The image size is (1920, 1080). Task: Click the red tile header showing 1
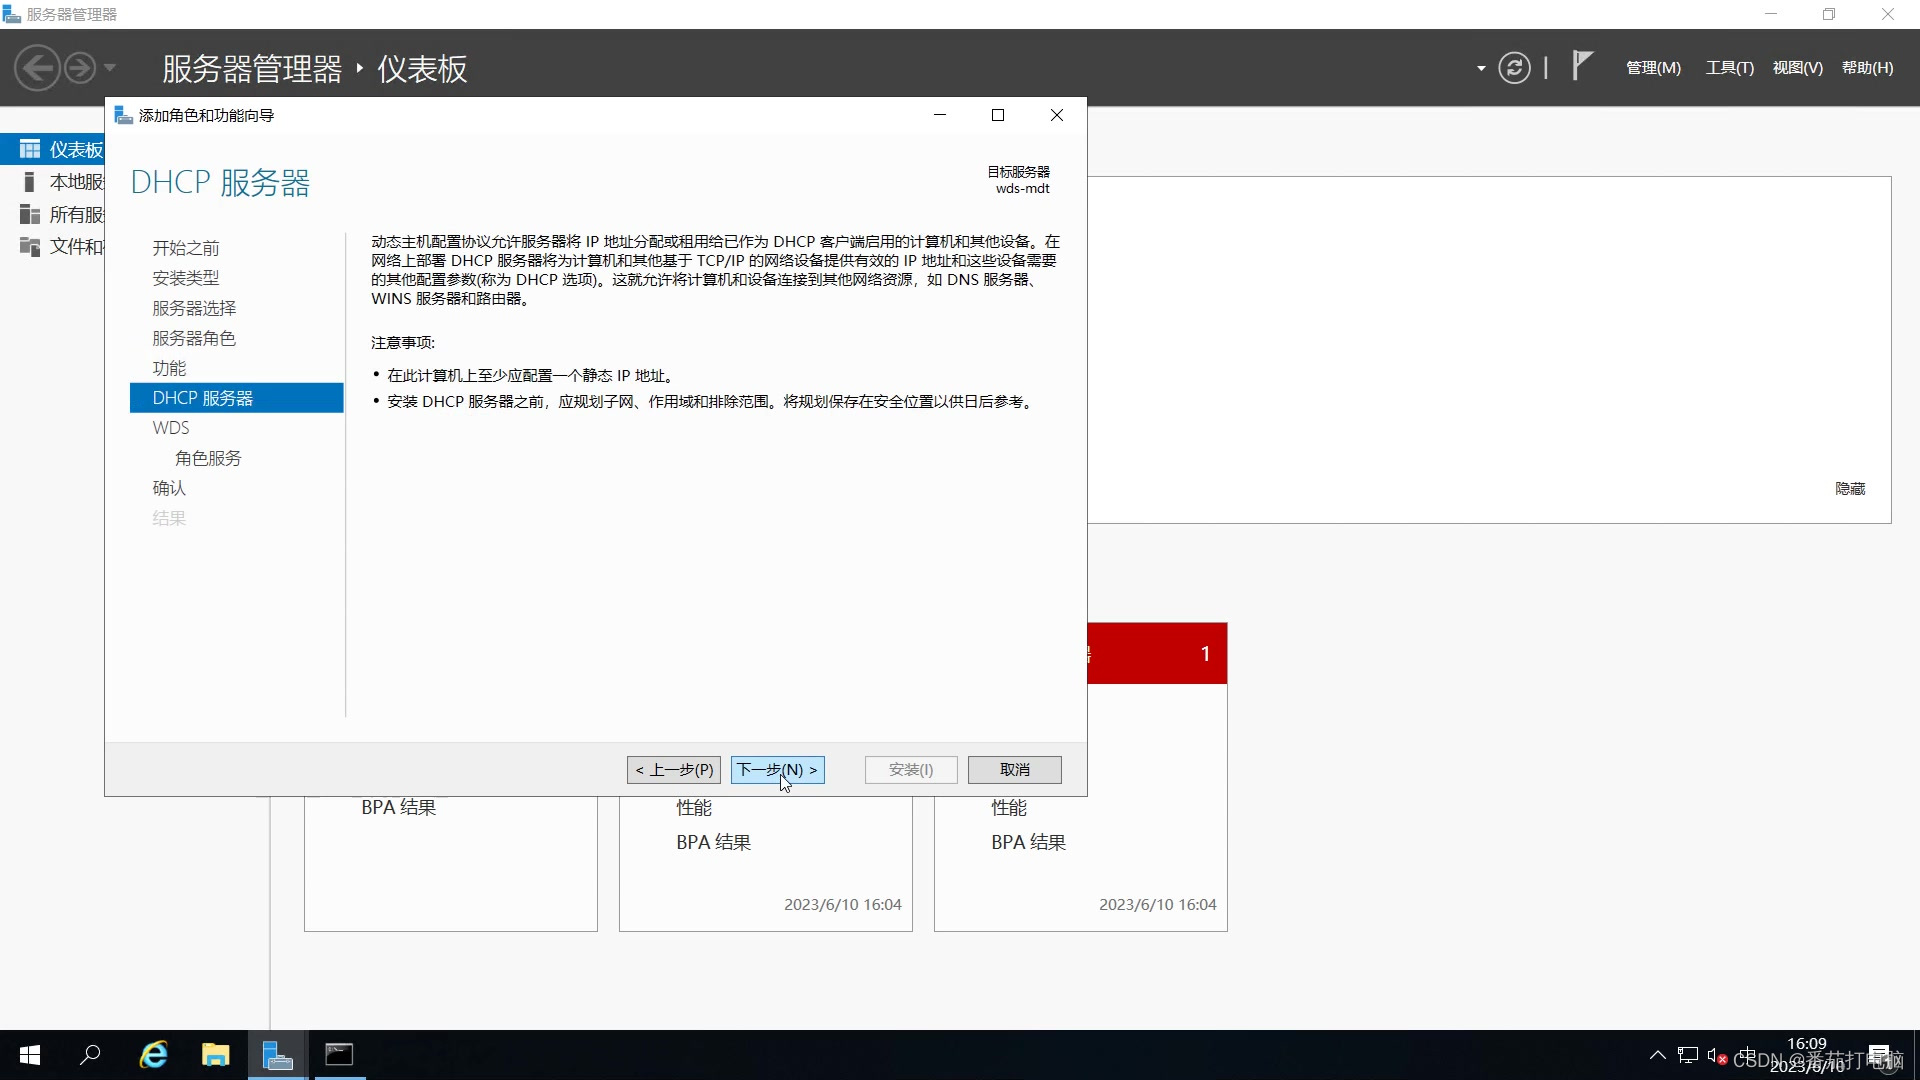1157,654
